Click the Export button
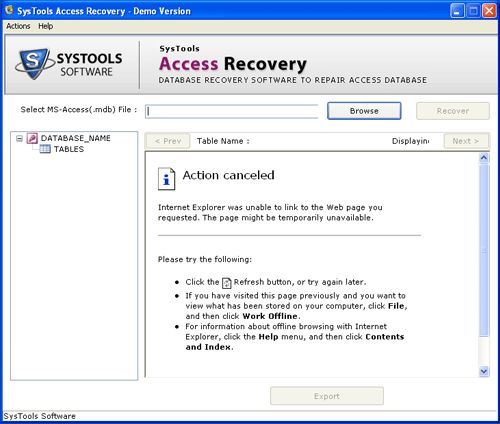Viewport: 500px width, 424px height. (327, 396)
